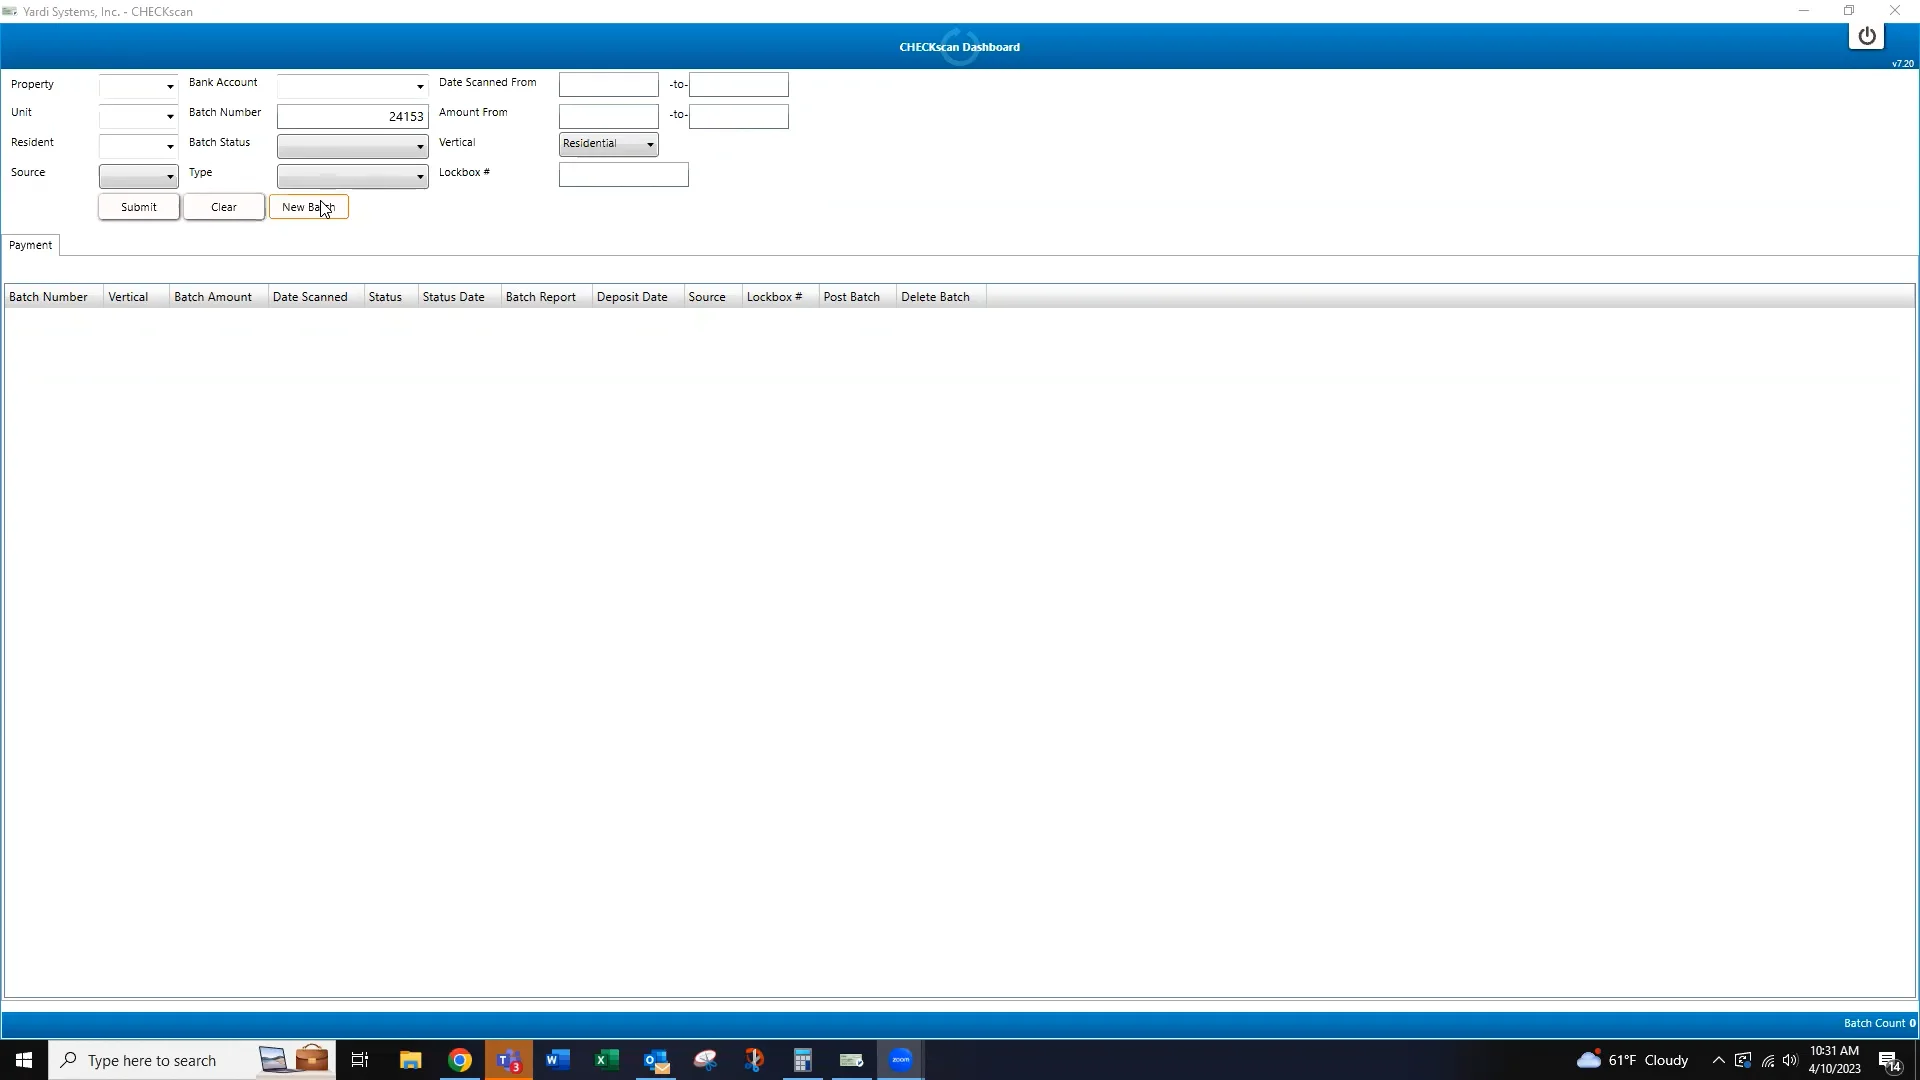Open Excel from the taskbar
The height and width of the screenshot is (1080, 1920).
point(606,1060)
